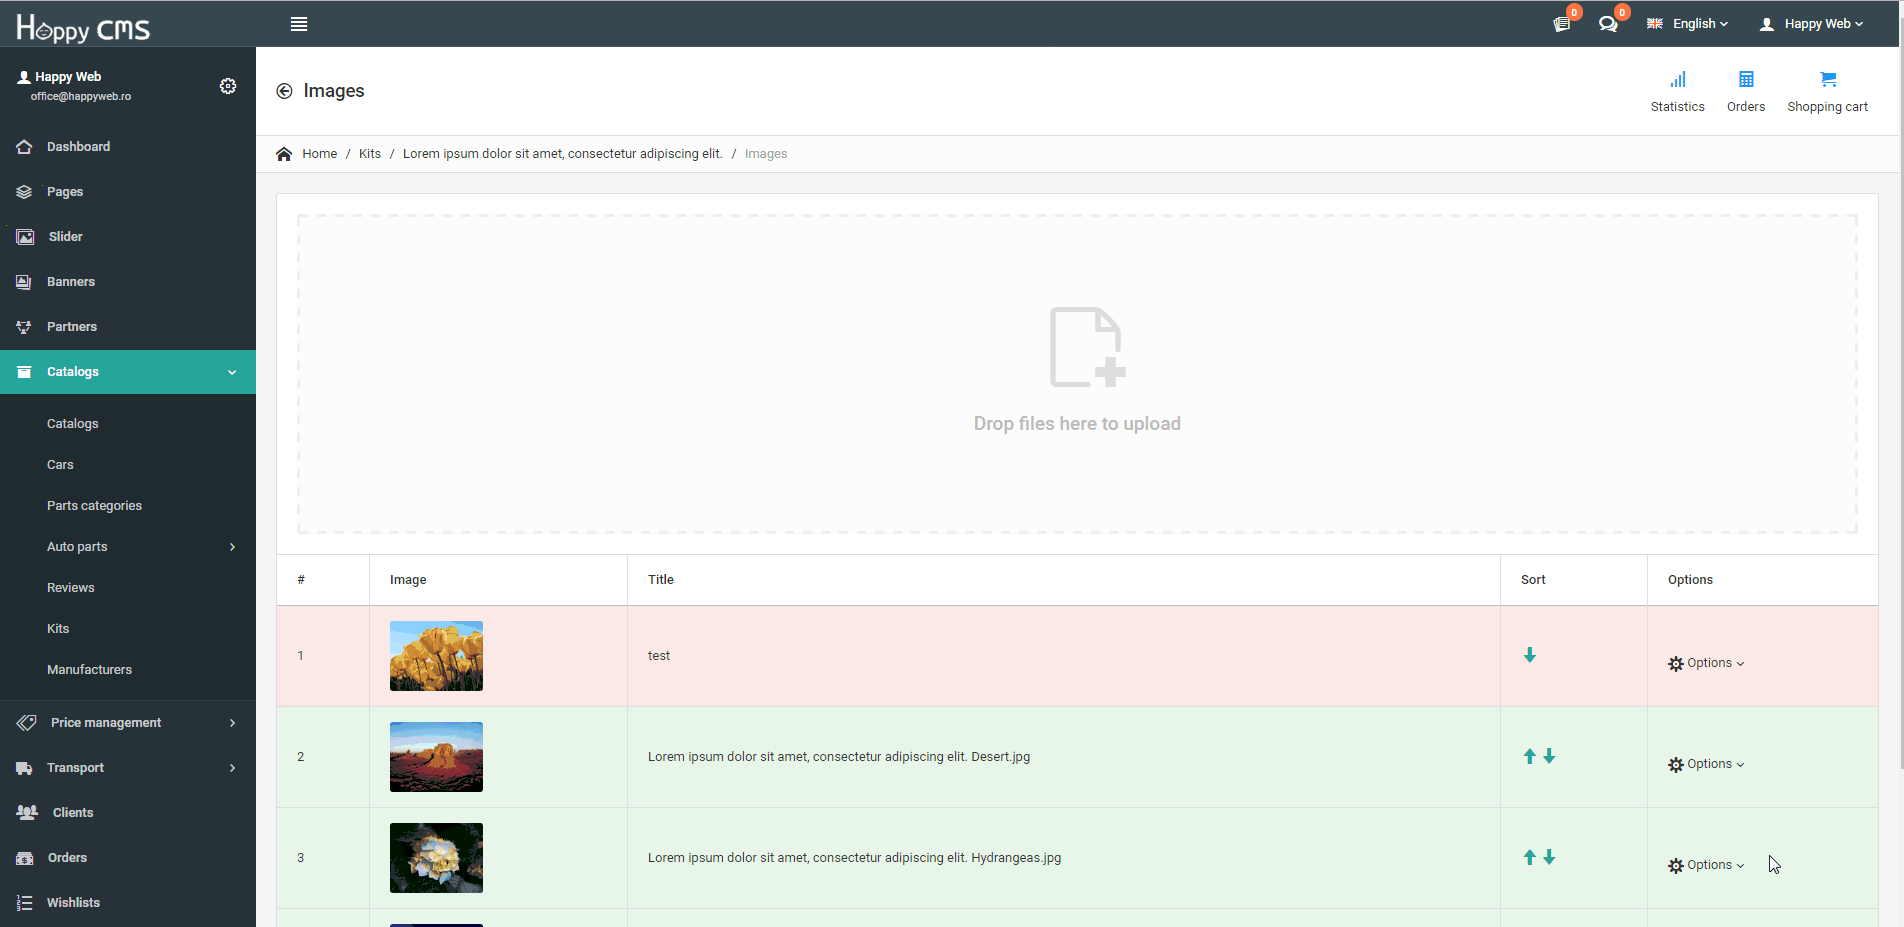Open Wishlists in the sidebar
The width and height of the screenshot is (1904, 927).
(x=128, y=902)
